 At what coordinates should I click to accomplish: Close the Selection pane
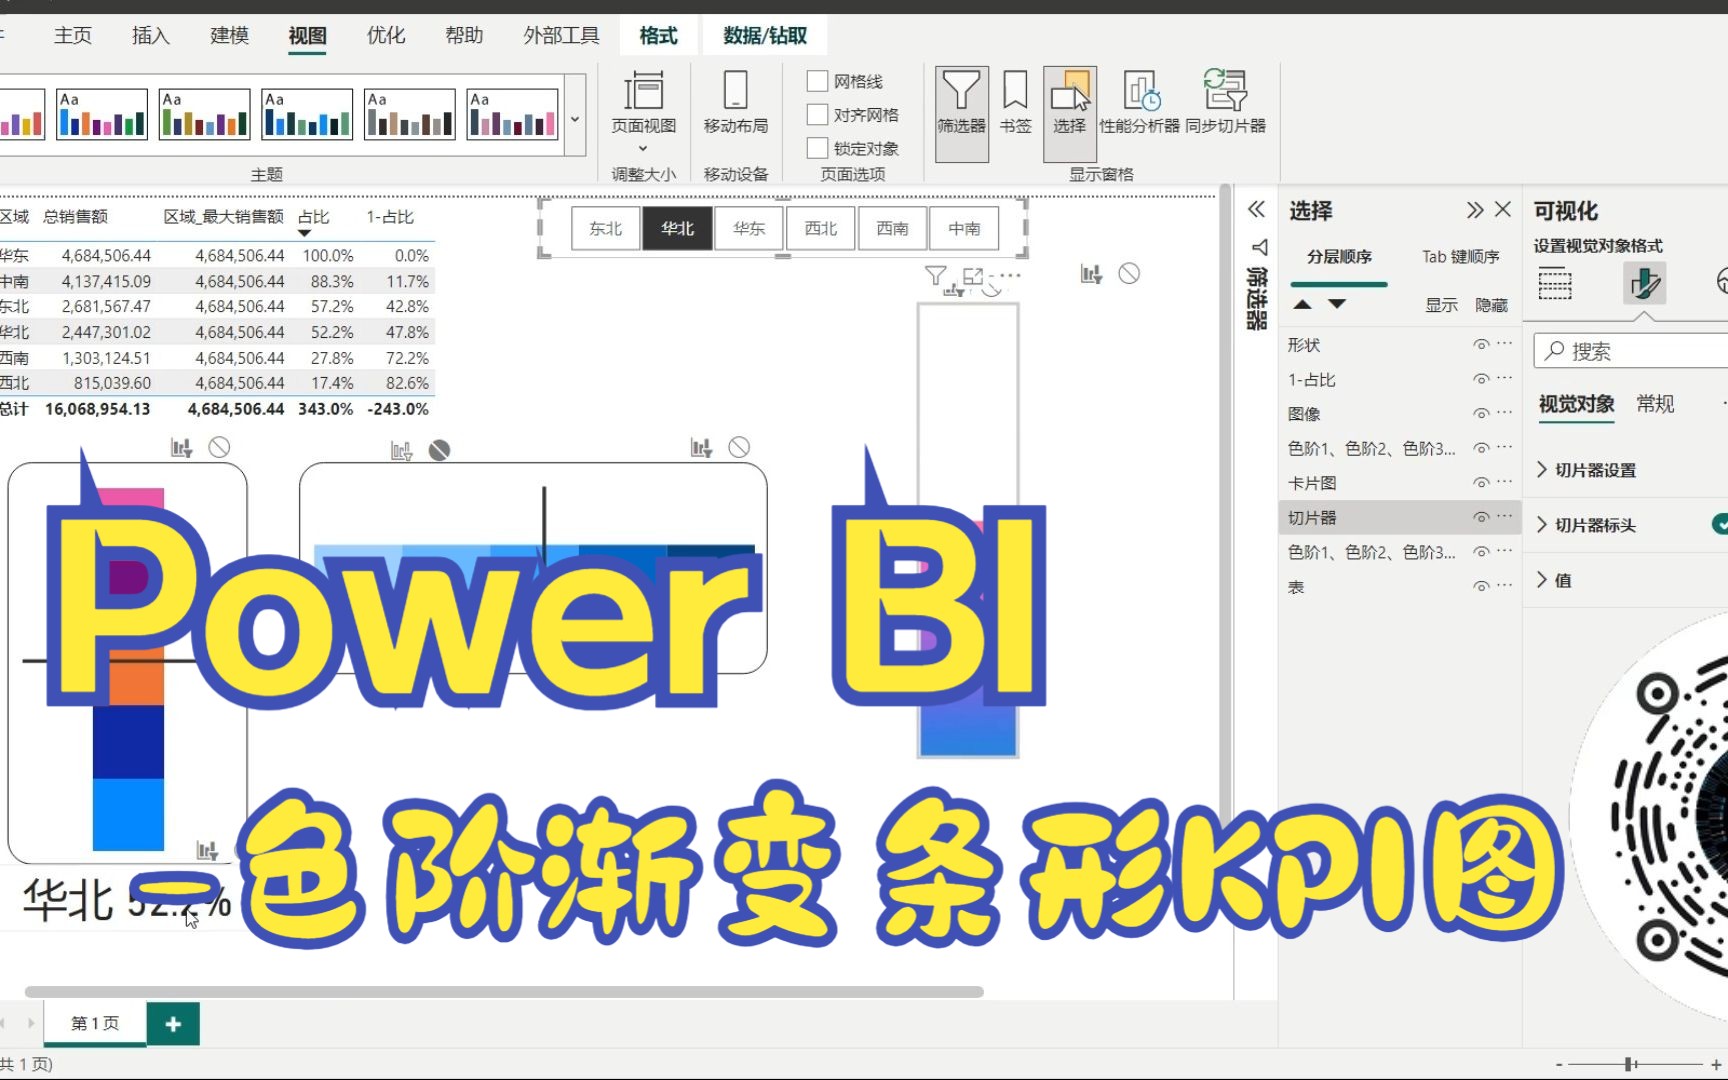tap(1503, 210)
